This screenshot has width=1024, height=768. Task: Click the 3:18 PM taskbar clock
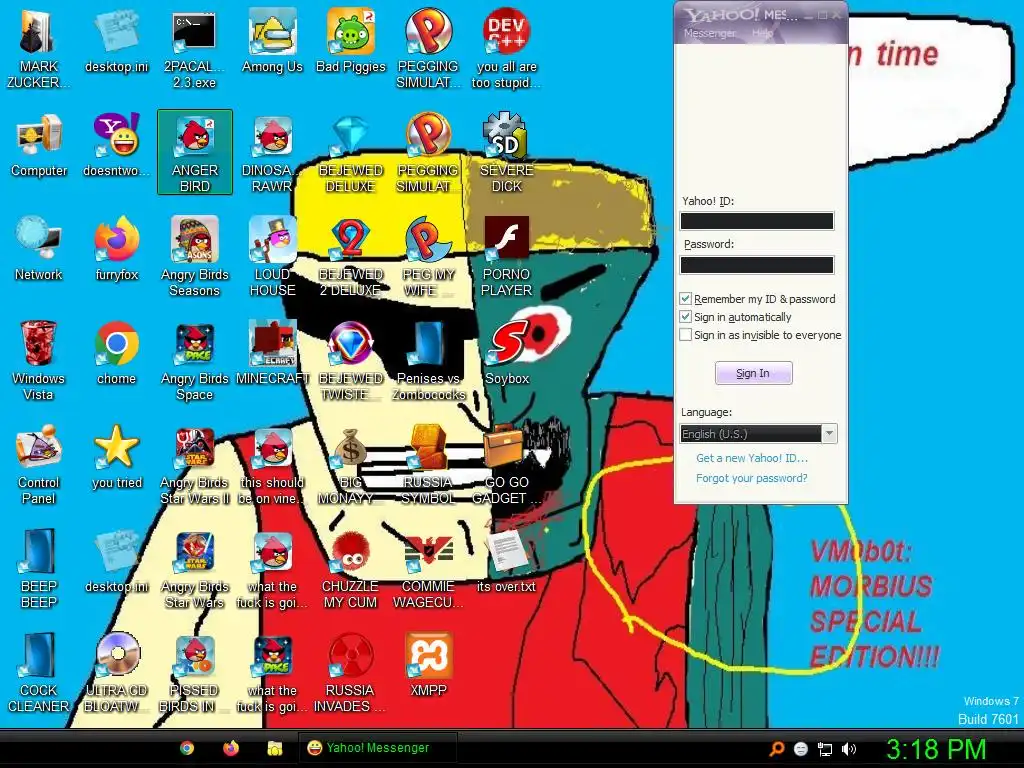click(935, 749)
